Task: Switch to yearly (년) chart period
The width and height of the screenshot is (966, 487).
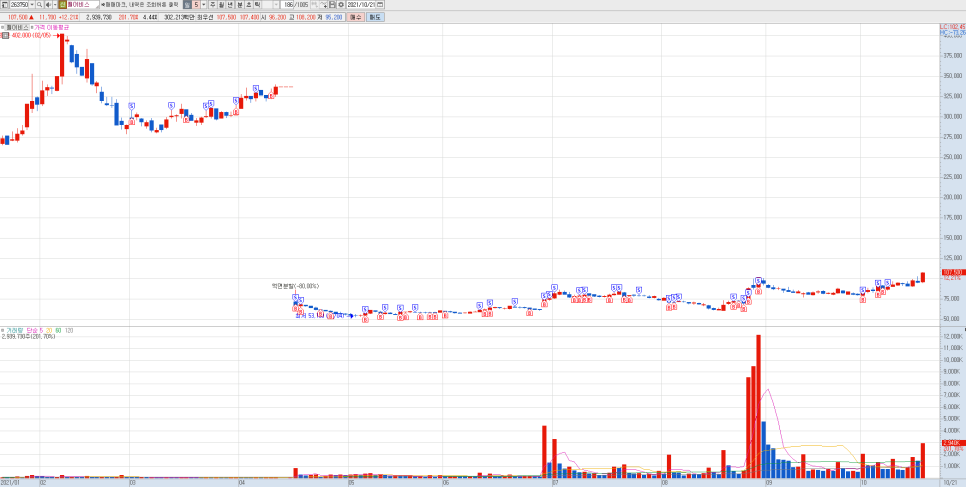Action: 230,4
